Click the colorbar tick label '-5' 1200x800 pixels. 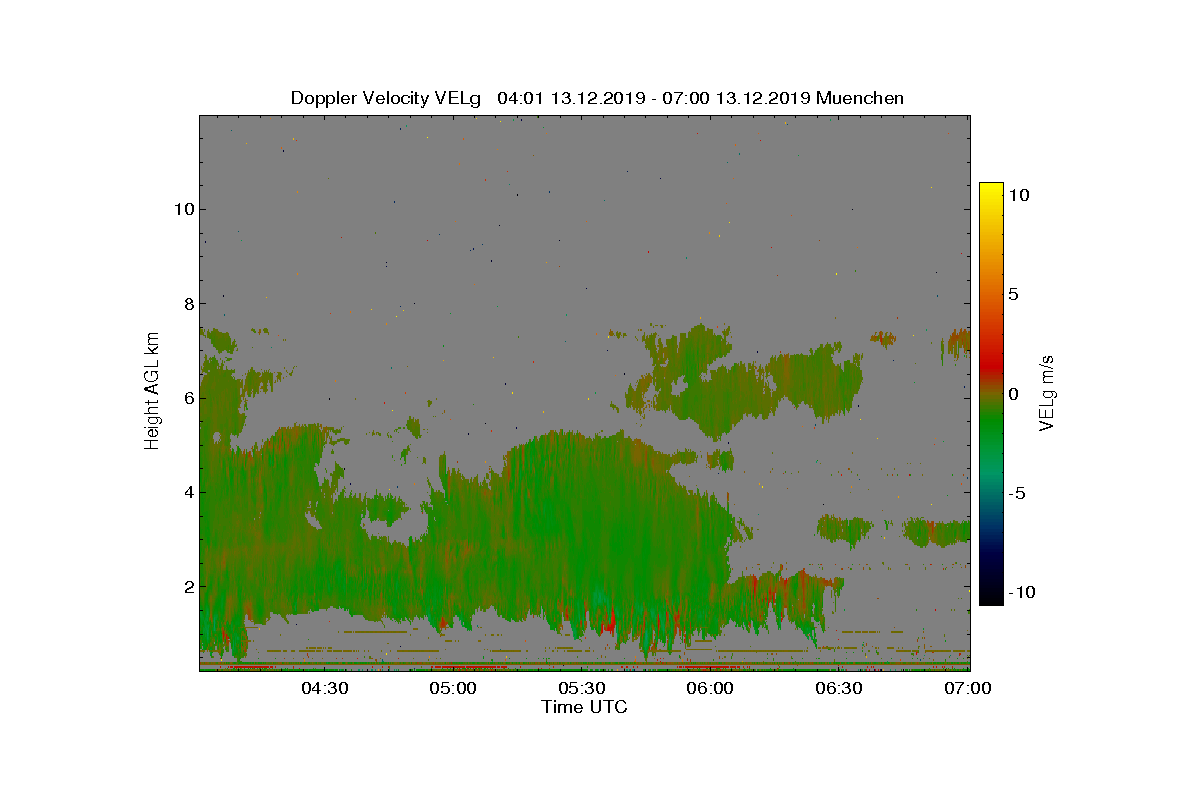1016,493
